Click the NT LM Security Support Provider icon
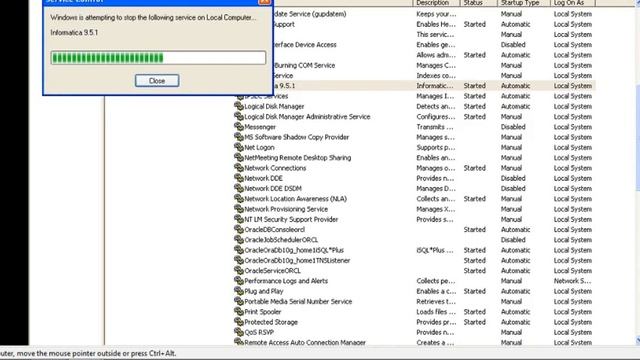The width and height of the screenshot is (640, 360). [239, 219]
